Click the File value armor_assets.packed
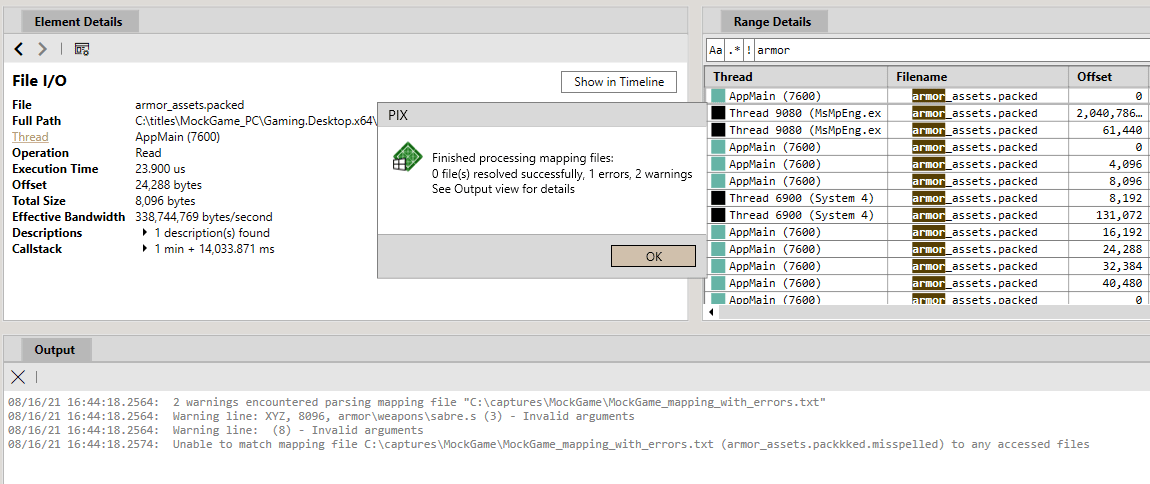1150x484 pixels. point(190,105)
